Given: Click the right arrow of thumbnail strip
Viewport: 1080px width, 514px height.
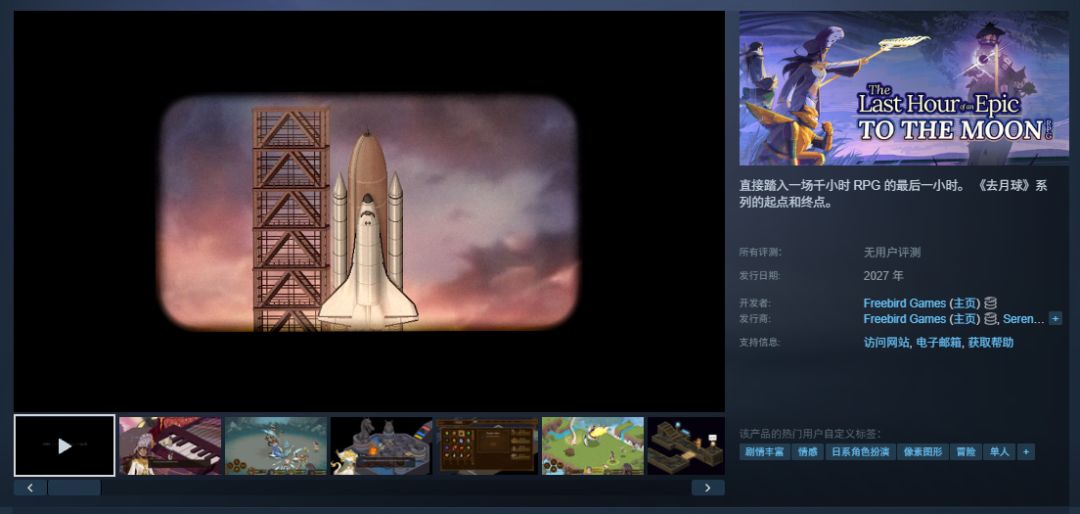Looking at the screenshot, I should pos(708,488).
